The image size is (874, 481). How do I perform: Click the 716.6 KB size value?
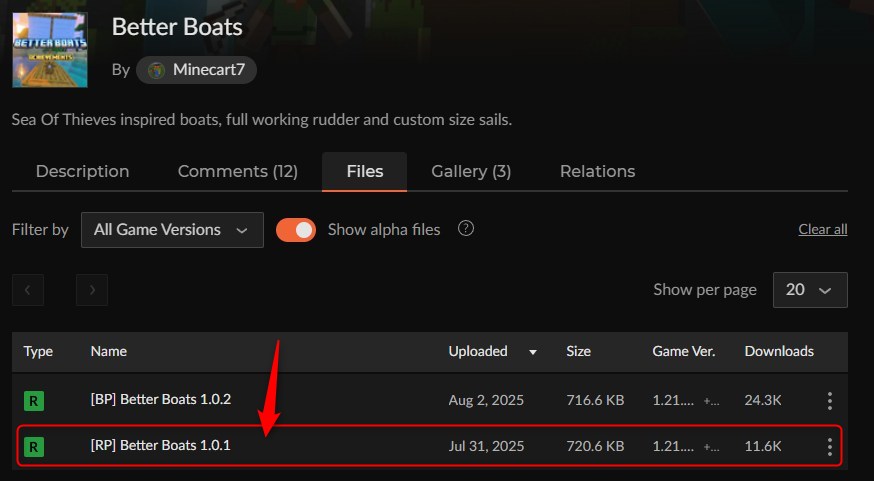[595, 400]
